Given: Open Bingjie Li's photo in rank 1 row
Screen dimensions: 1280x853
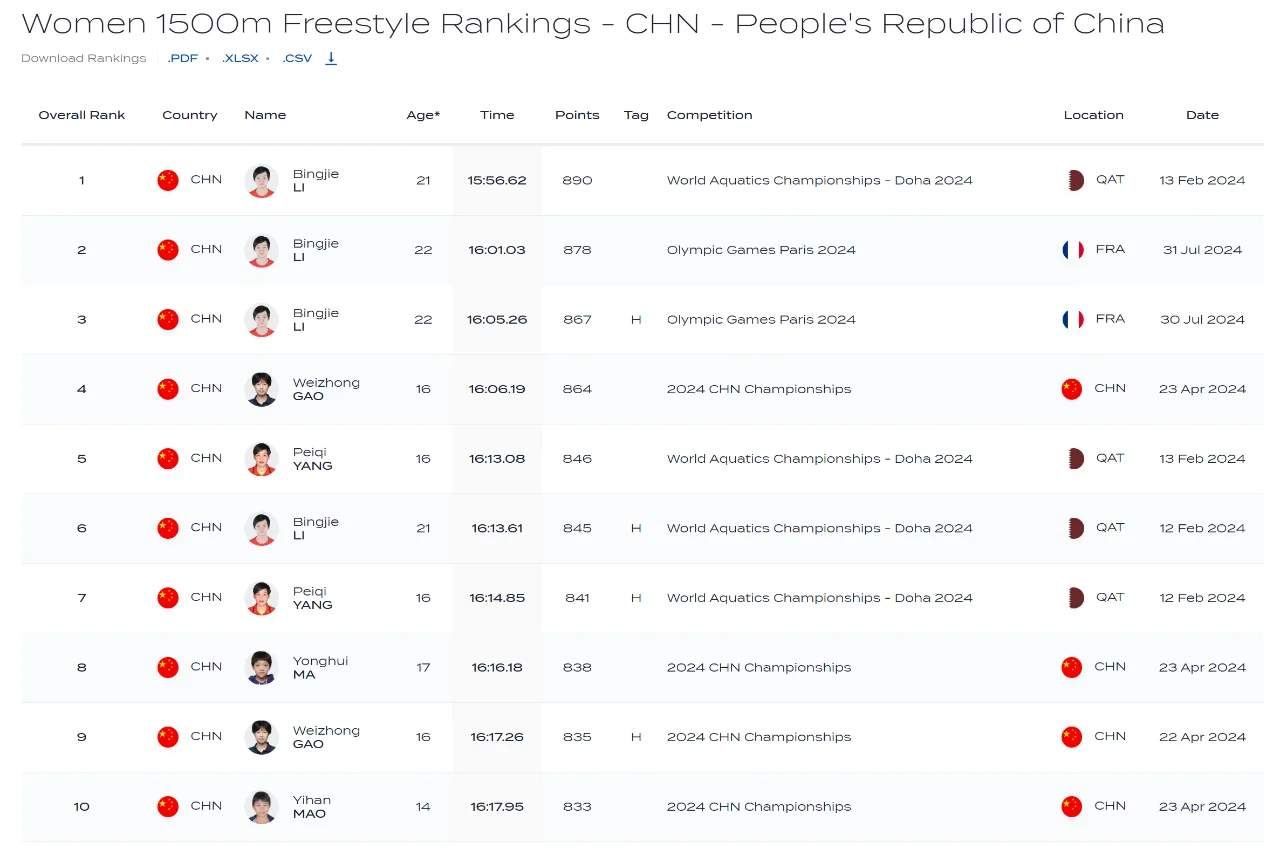Looking at the screenshot, I should 261,180.
